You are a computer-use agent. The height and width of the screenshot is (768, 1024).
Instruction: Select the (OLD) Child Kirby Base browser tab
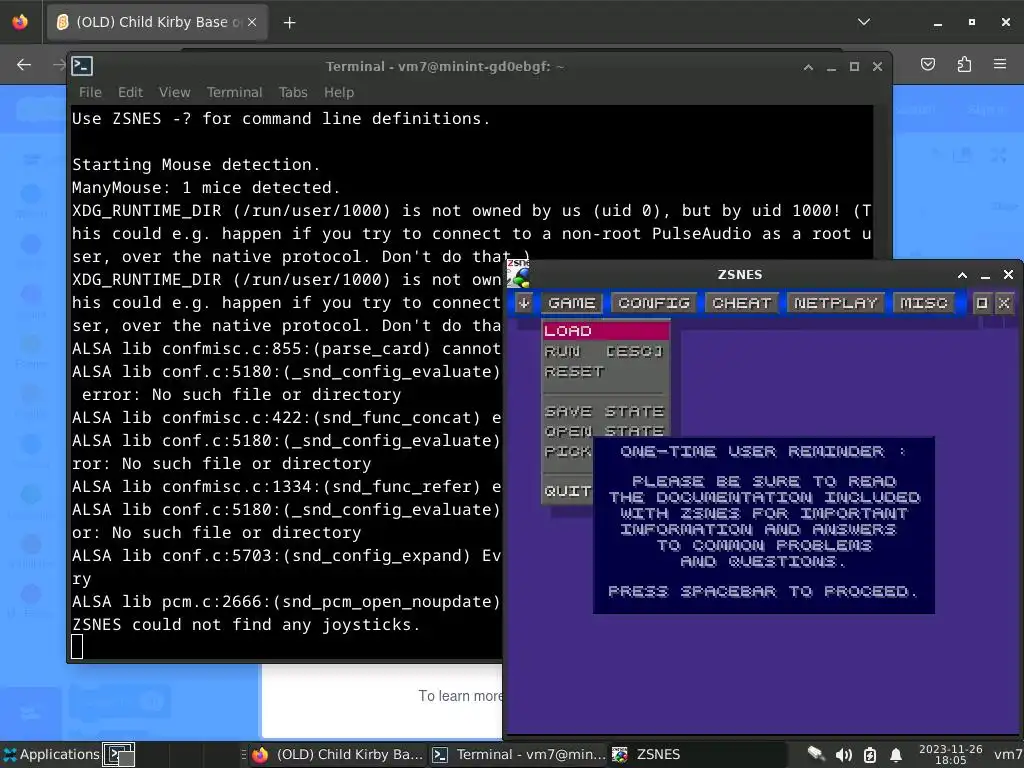[157, 22]
